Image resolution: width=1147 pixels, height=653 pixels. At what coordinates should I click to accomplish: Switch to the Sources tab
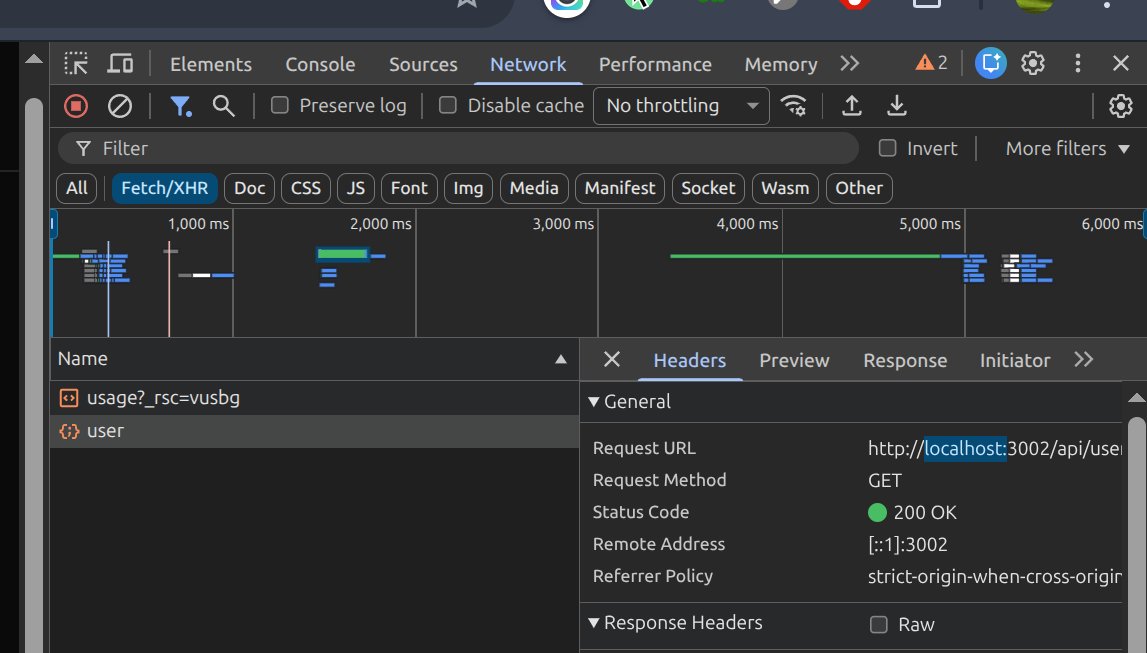tap(423, 64)
